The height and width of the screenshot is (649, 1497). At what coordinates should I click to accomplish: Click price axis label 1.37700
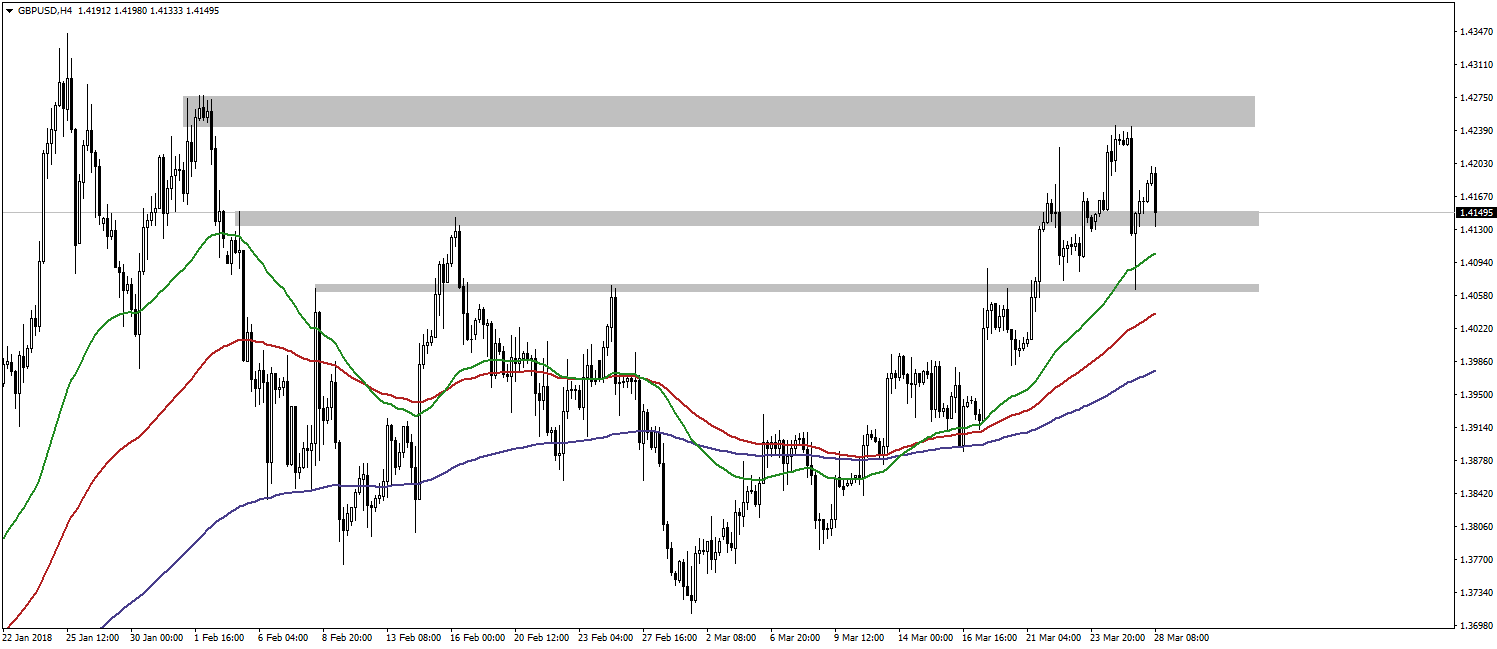1475,559
